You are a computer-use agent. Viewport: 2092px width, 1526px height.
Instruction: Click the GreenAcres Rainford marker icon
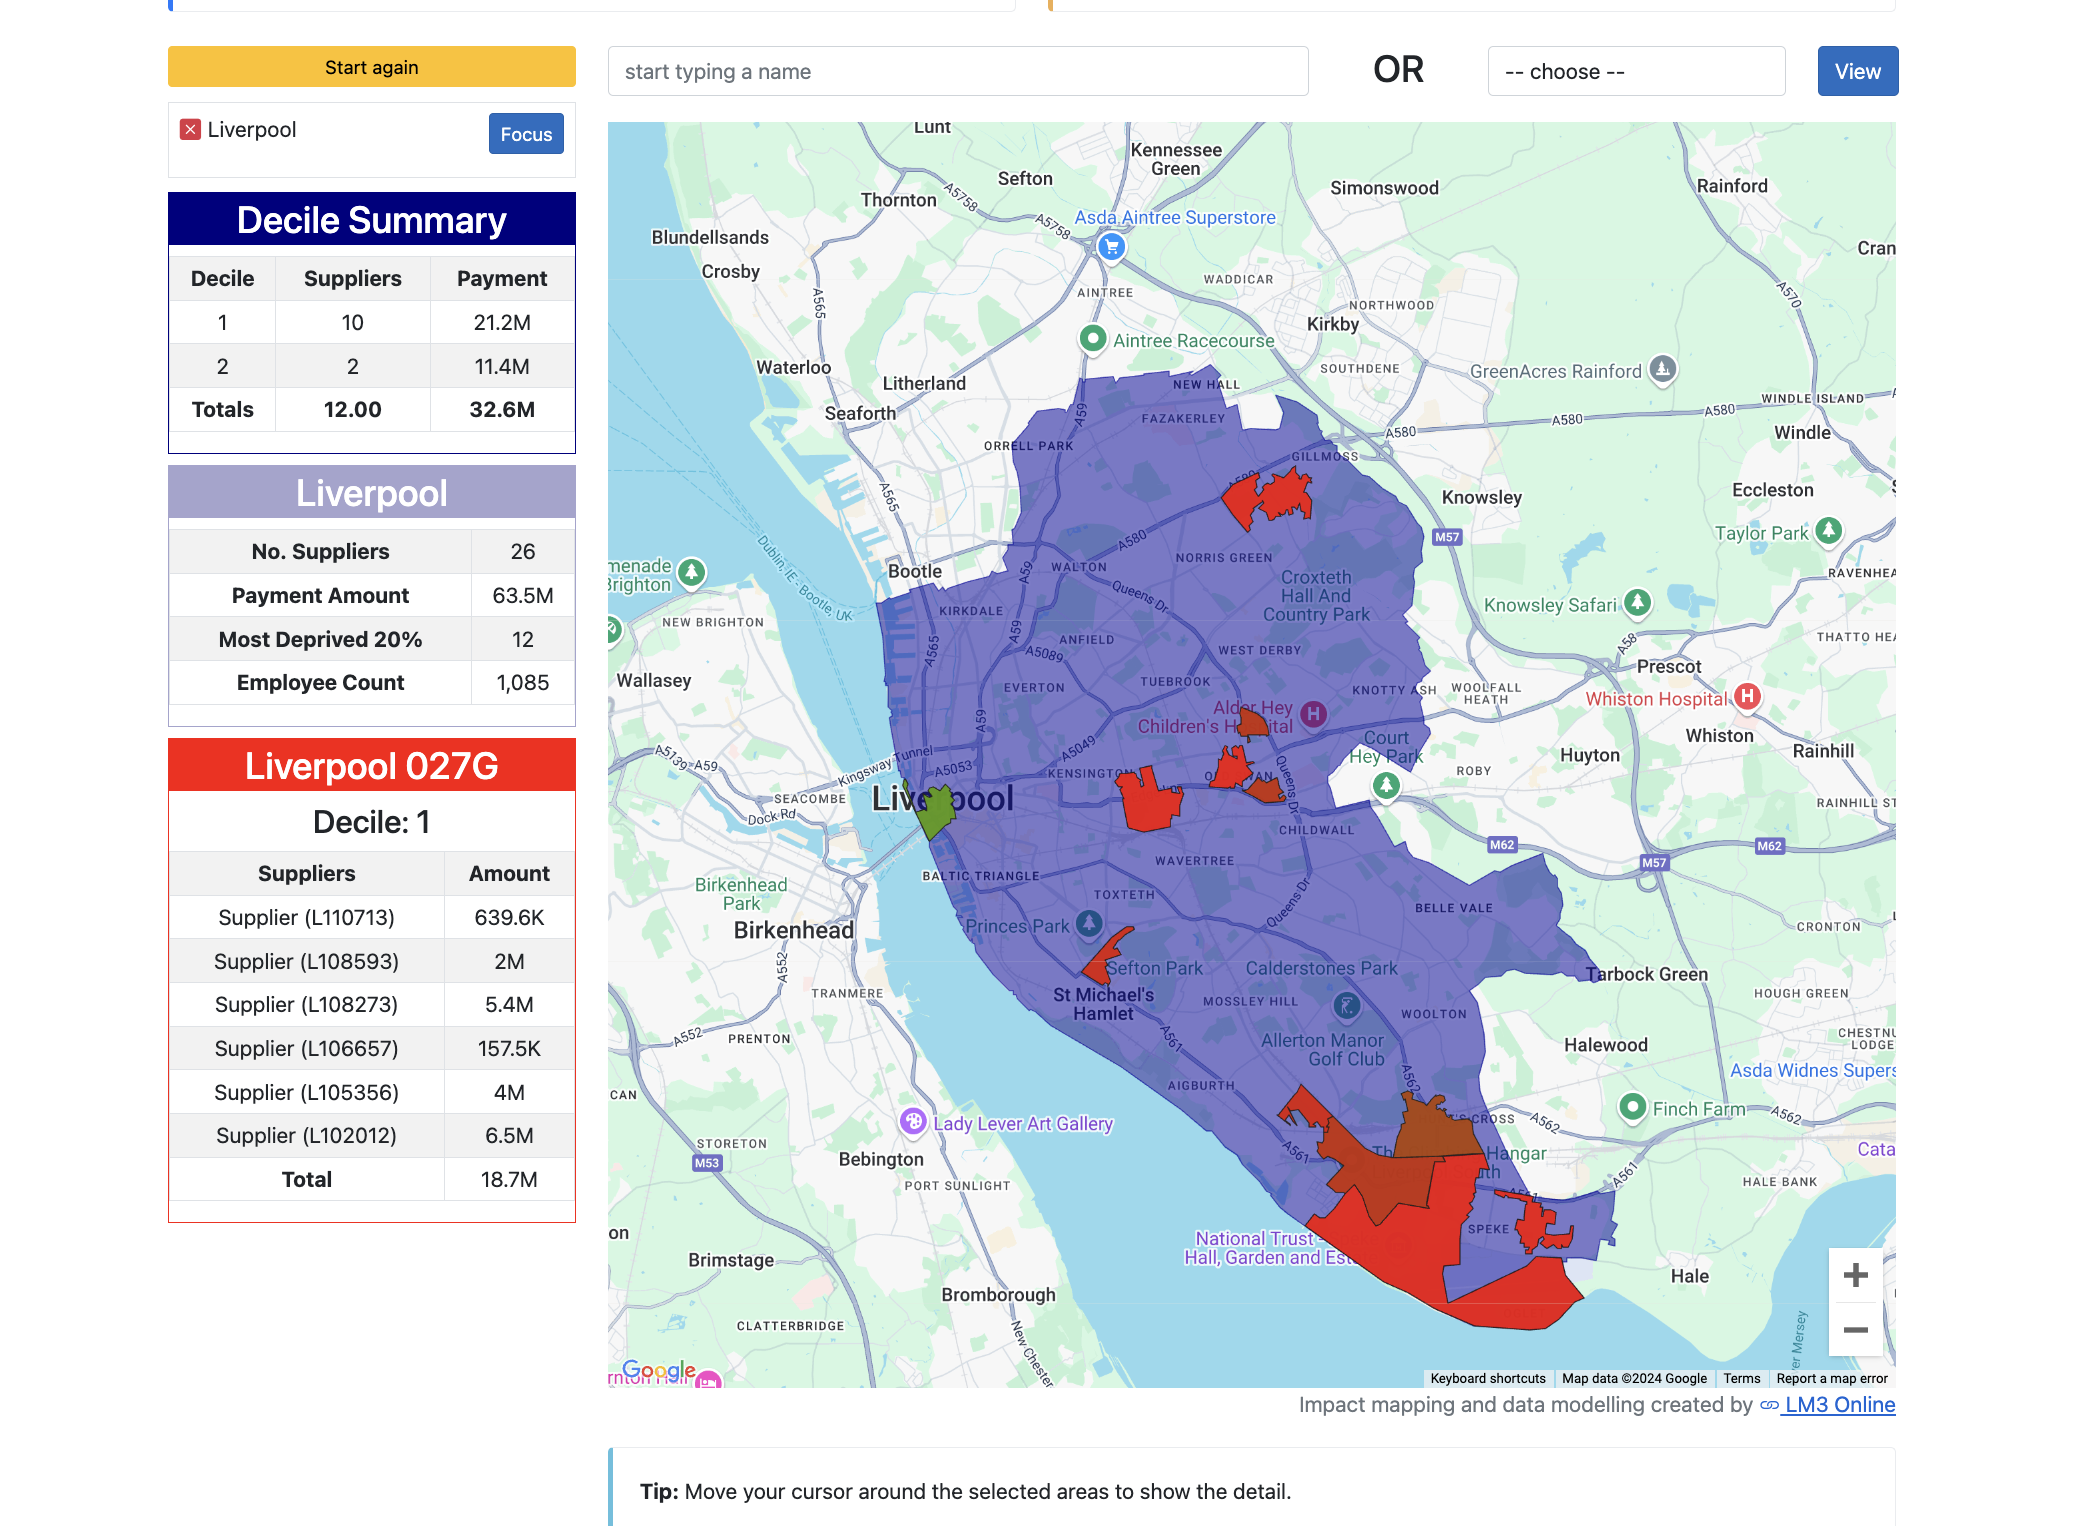tap(1662, 369)
